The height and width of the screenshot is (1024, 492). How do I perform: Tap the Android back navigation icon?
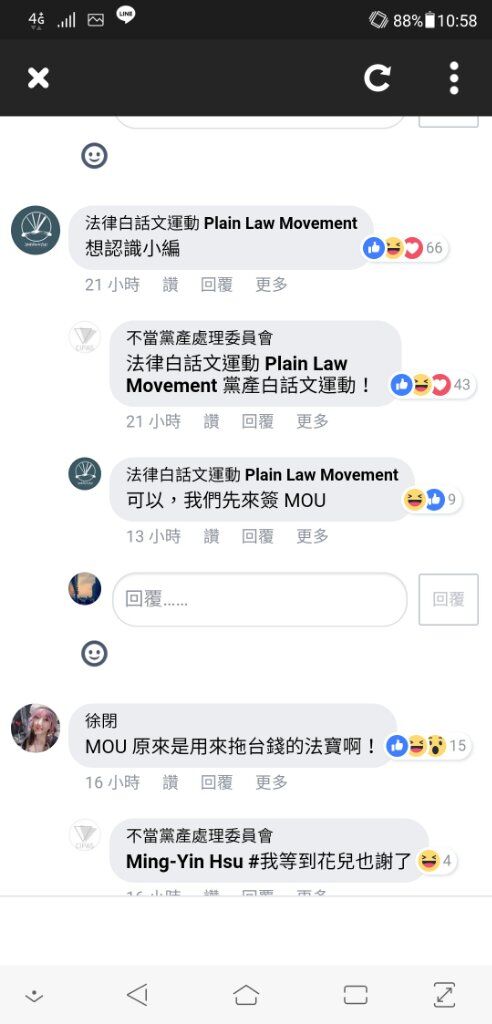tap(137, 995)
